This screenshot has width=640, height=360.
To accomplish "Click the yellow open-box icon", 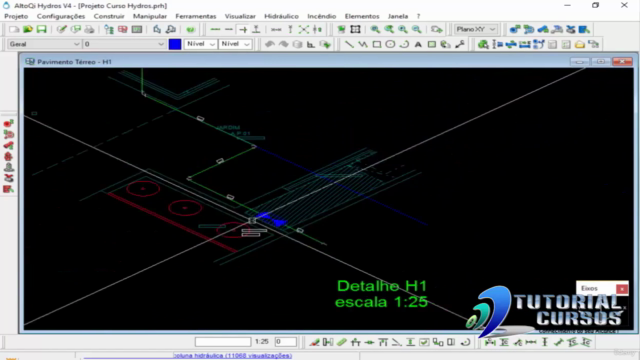I will pos(580,44).
